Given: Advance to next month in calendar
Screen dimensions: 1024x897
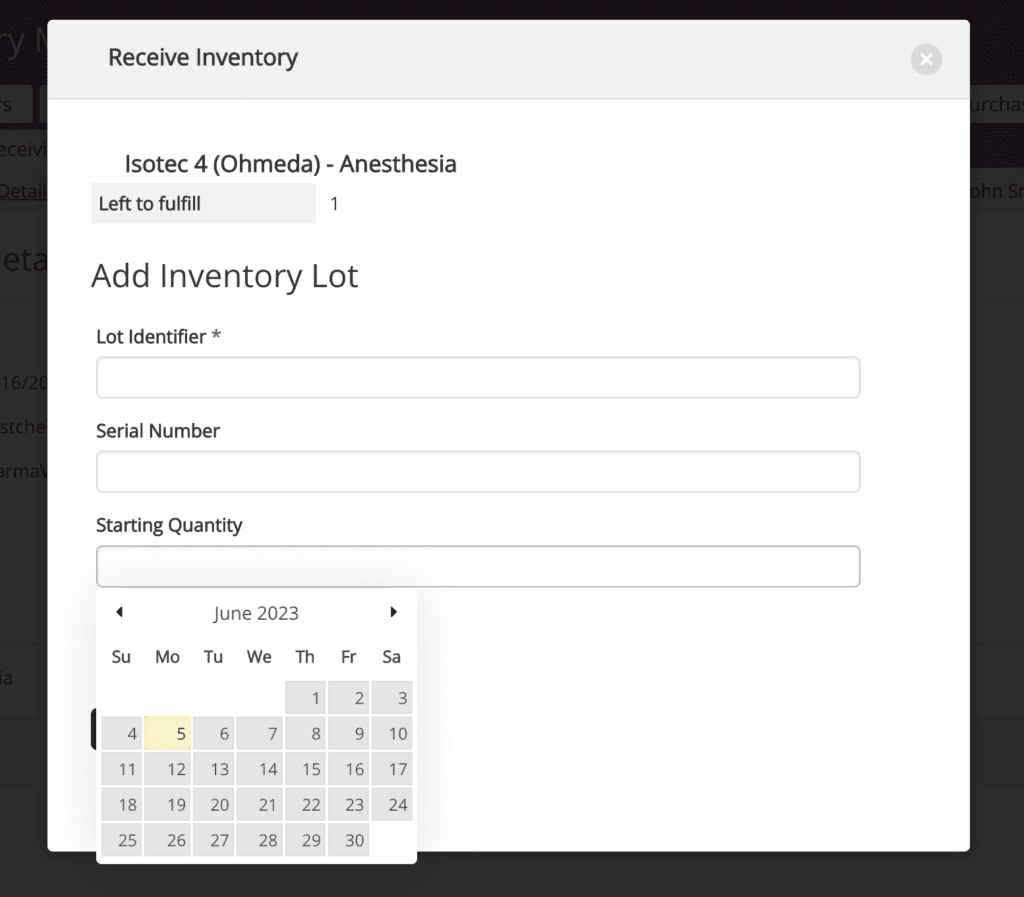Looking at the screenshot, I should [x=393, y=612].
